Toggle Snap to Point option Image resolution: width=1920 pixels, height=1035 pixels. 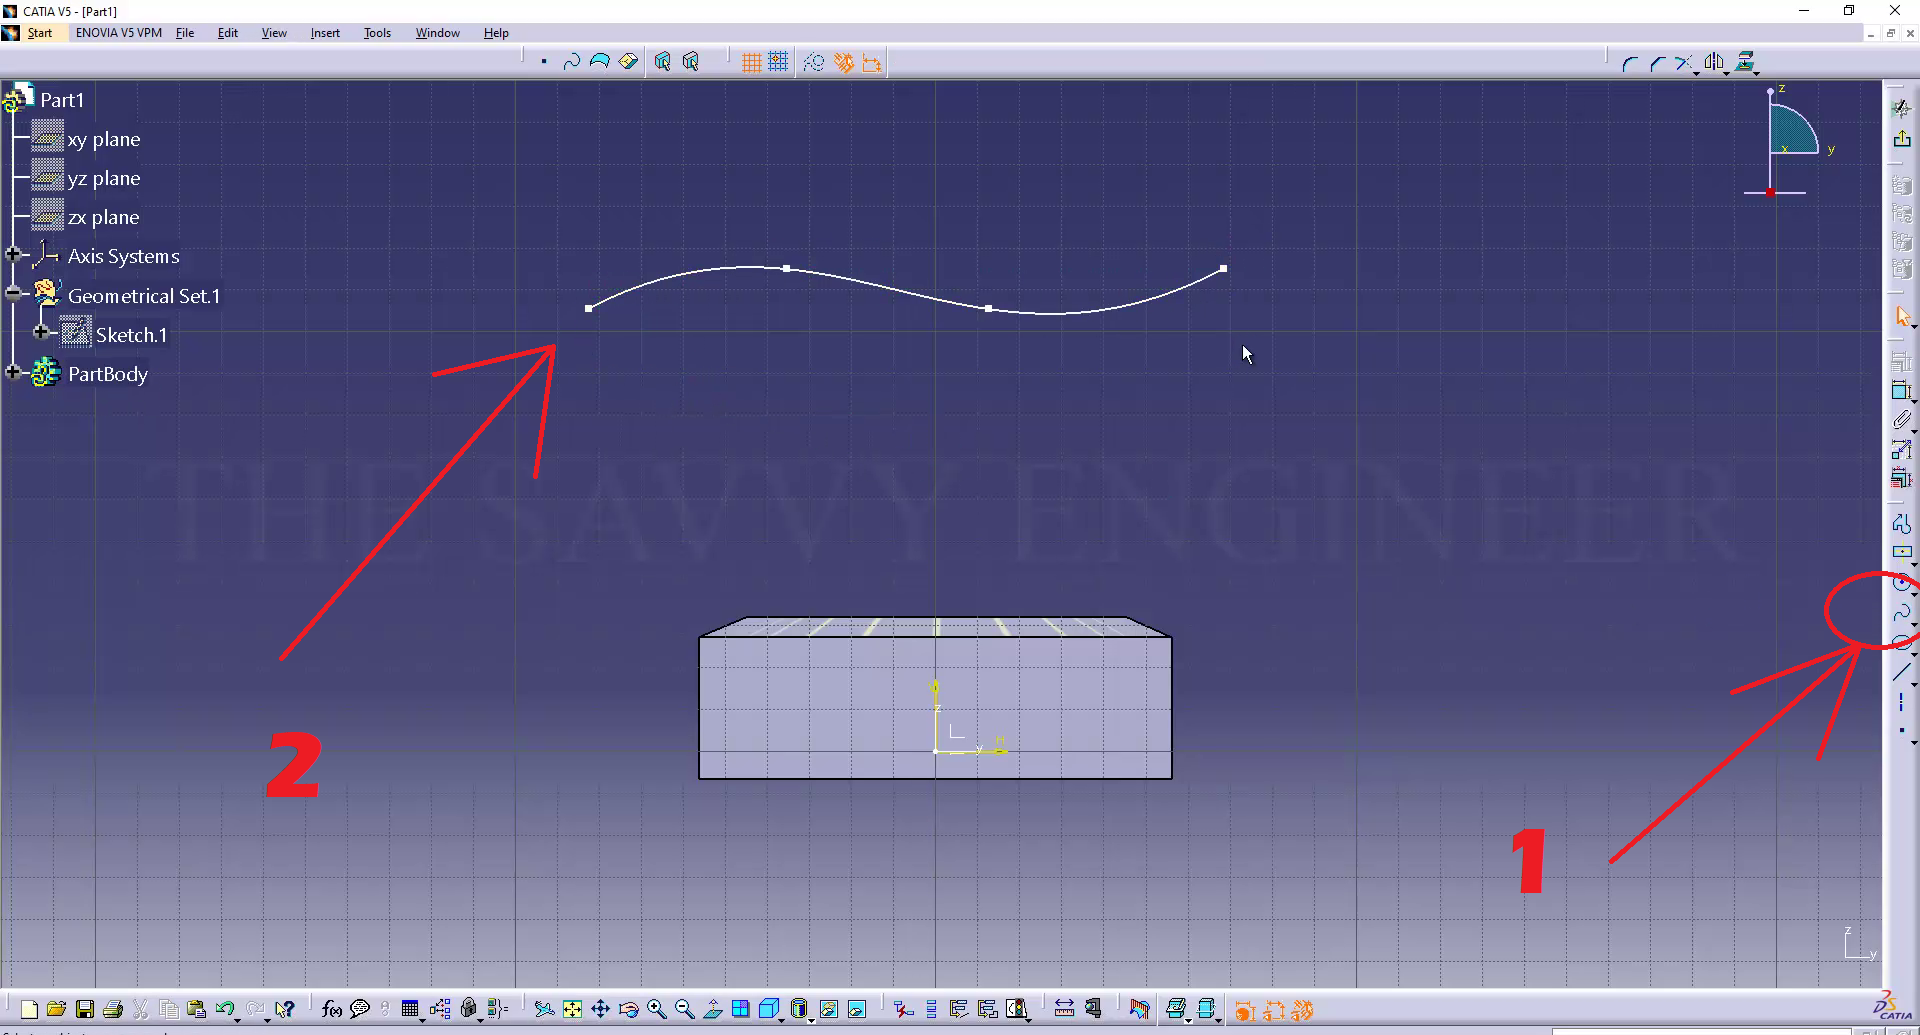point(778,62)
